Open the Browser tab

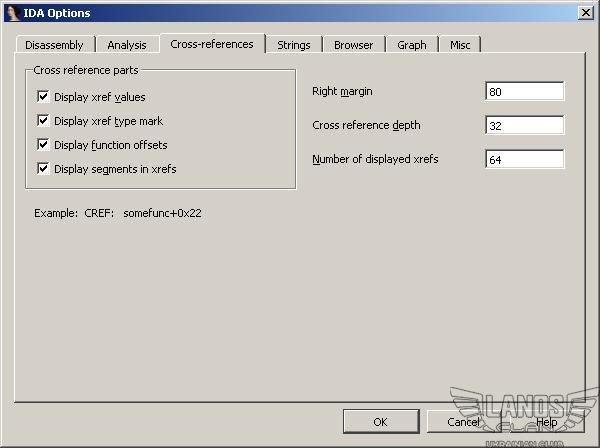(353, 45)
